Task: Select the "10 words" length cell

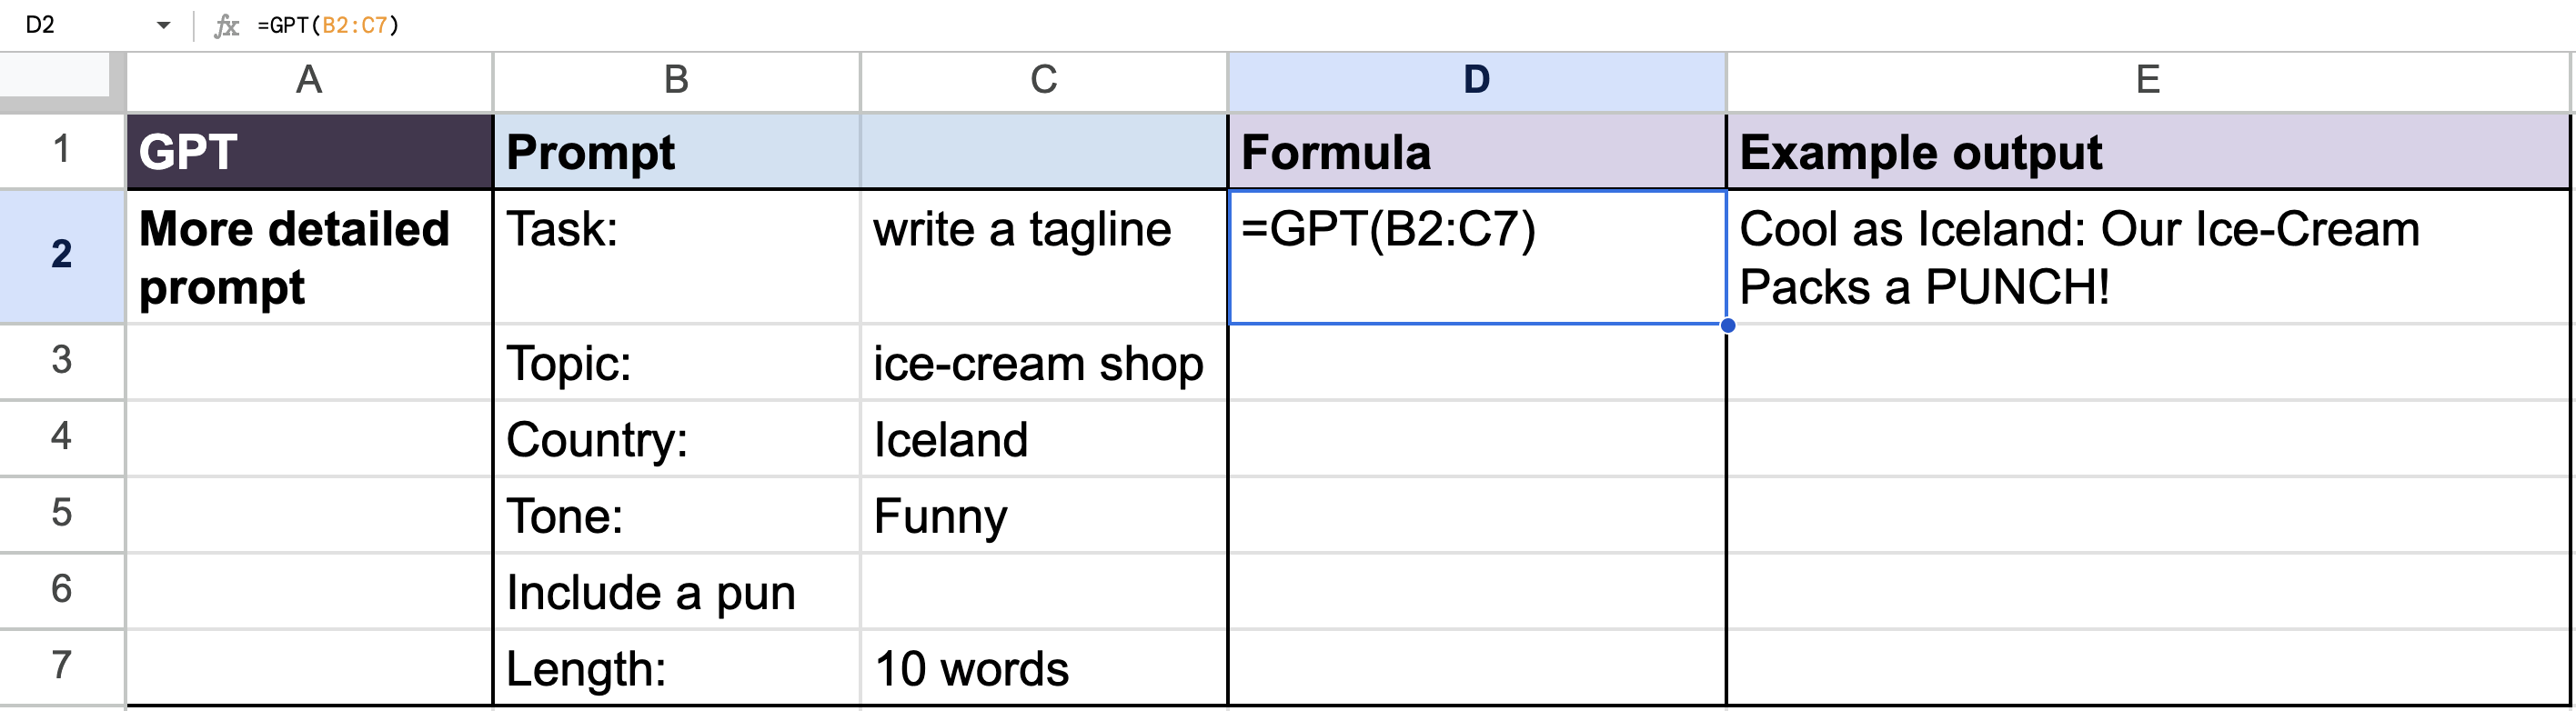Action: 1042,668
